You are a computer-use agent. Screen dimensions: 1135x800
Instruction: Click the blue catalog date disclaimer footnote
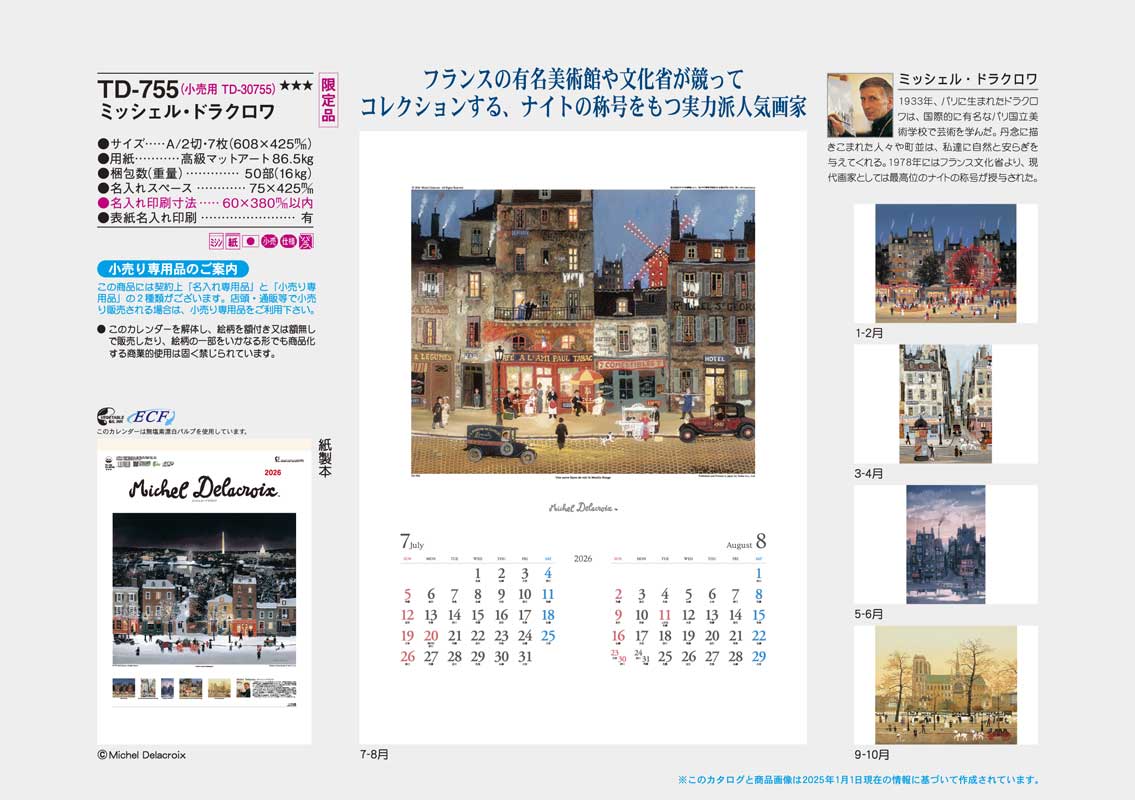click(x=859, y=780)
